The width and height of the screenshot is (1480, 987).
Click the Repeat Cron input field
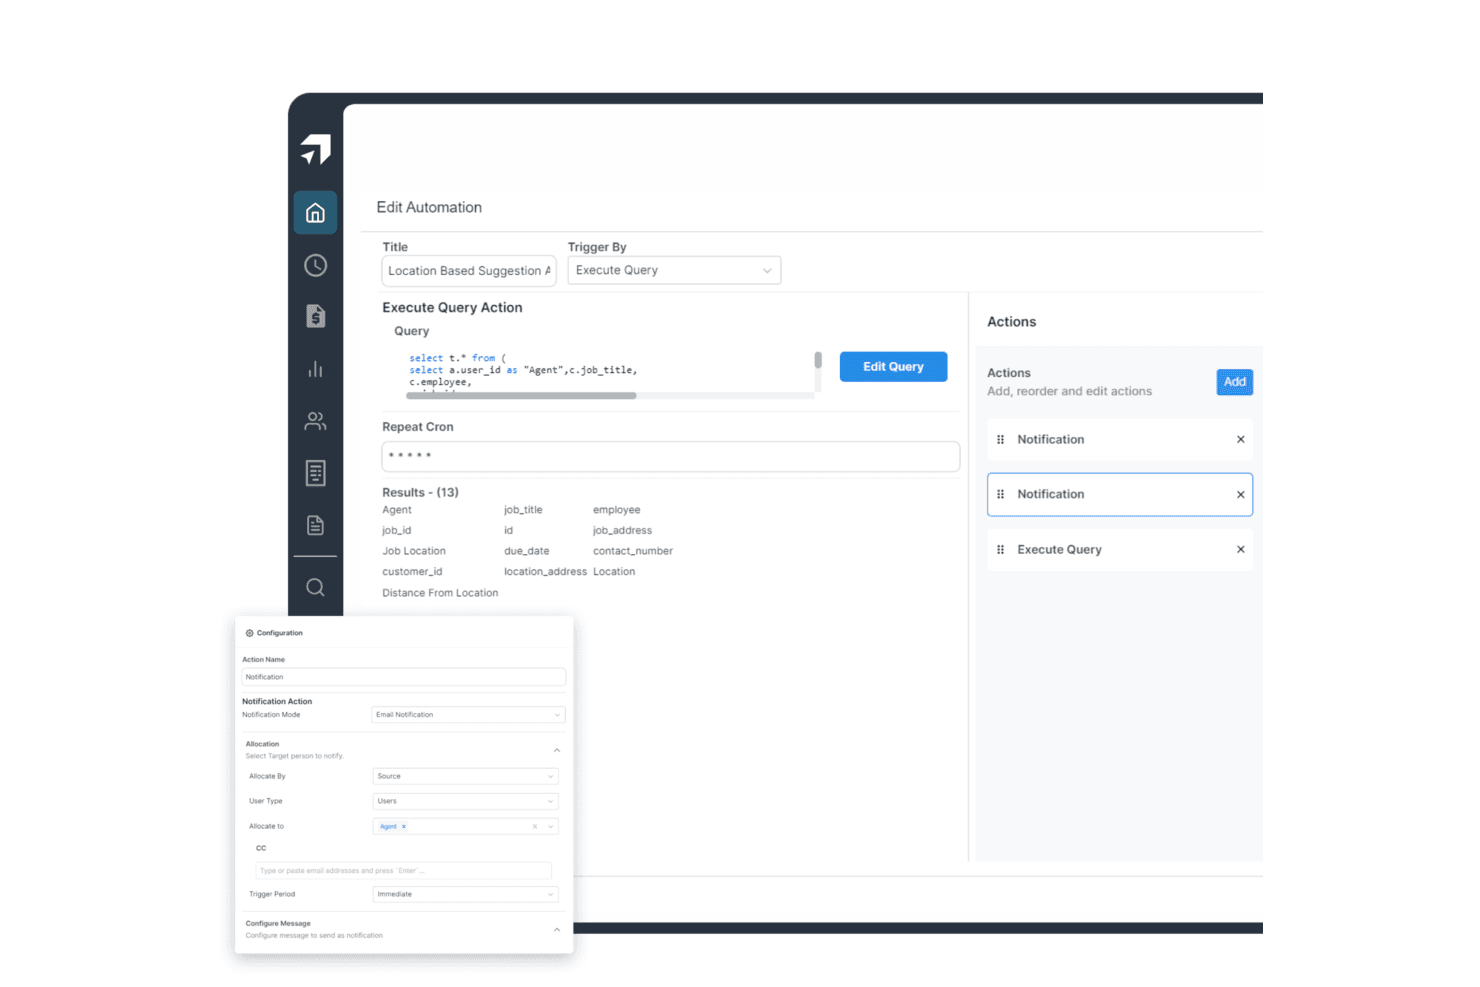pyautogui.click(x=670, y=456)
